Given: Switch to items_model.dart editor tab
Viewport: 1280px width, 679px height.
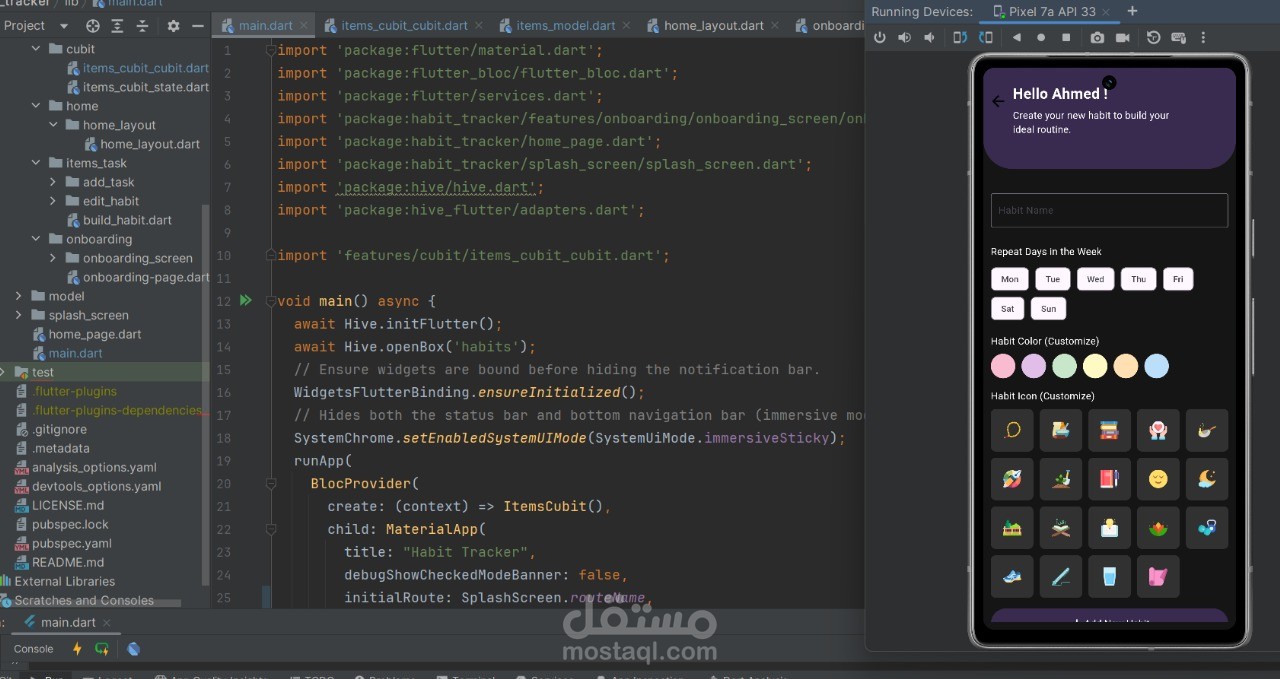Looking at the screenshot, I should (556, 25).
